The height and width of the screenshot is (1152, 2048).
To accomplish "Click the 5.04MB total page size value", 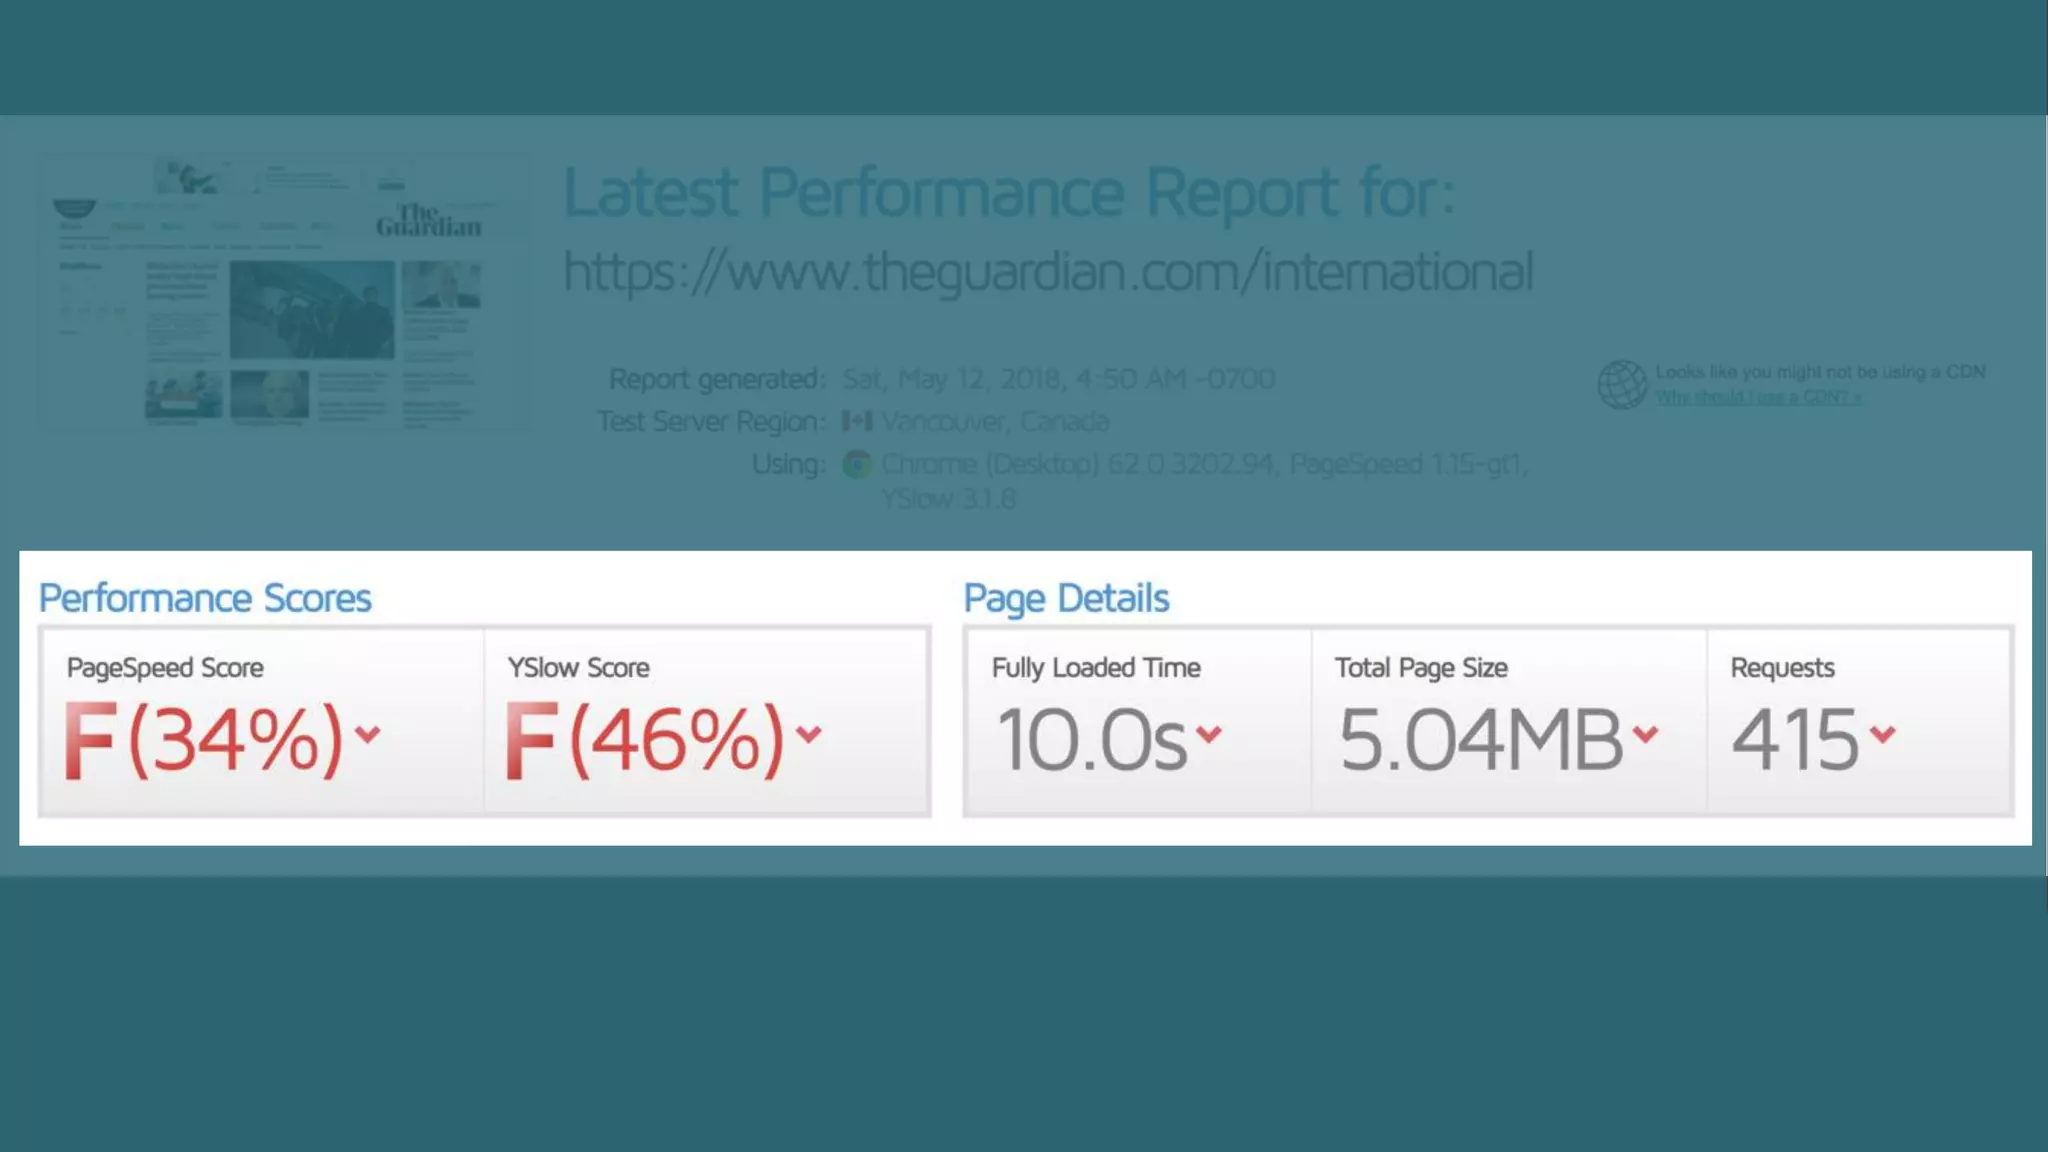I will 1480,741.
